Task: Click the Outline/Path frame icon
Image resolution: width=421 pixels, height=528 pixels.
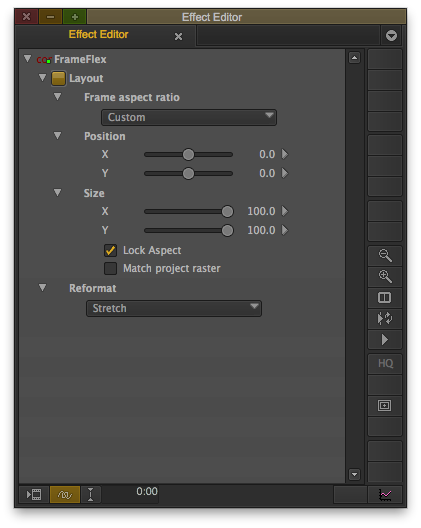Action: 385,405
